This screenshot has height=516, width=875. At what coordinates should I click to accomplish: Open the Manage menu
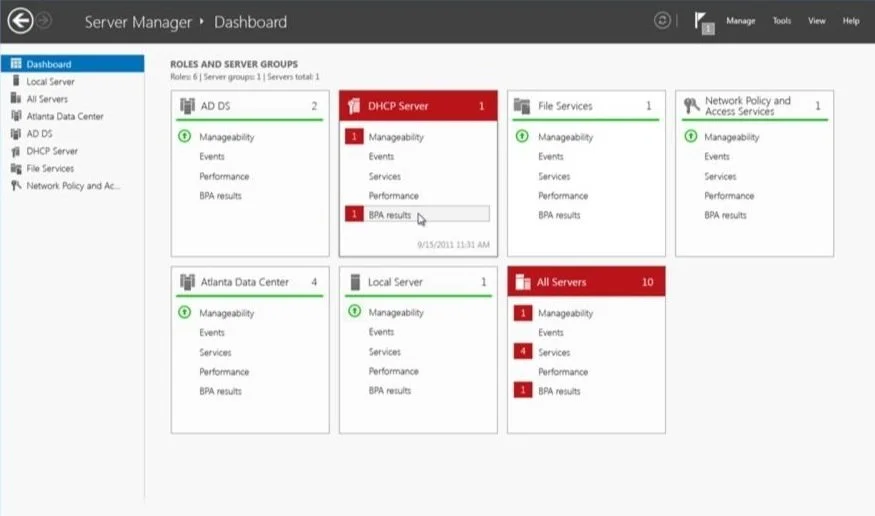tap(741, 21)
